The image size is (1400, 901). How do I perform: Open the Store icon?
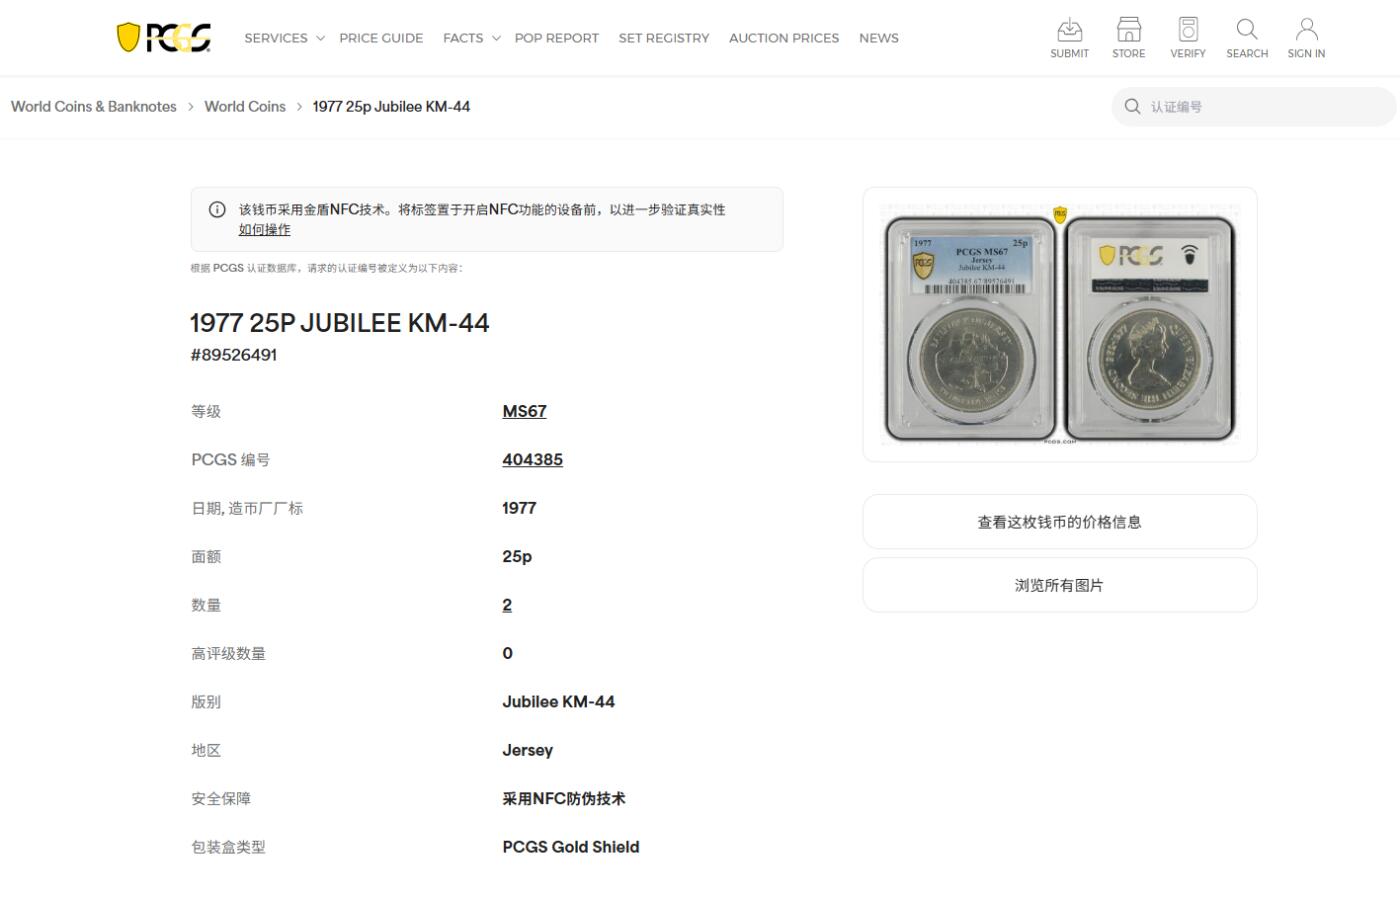click(1129, 29)
